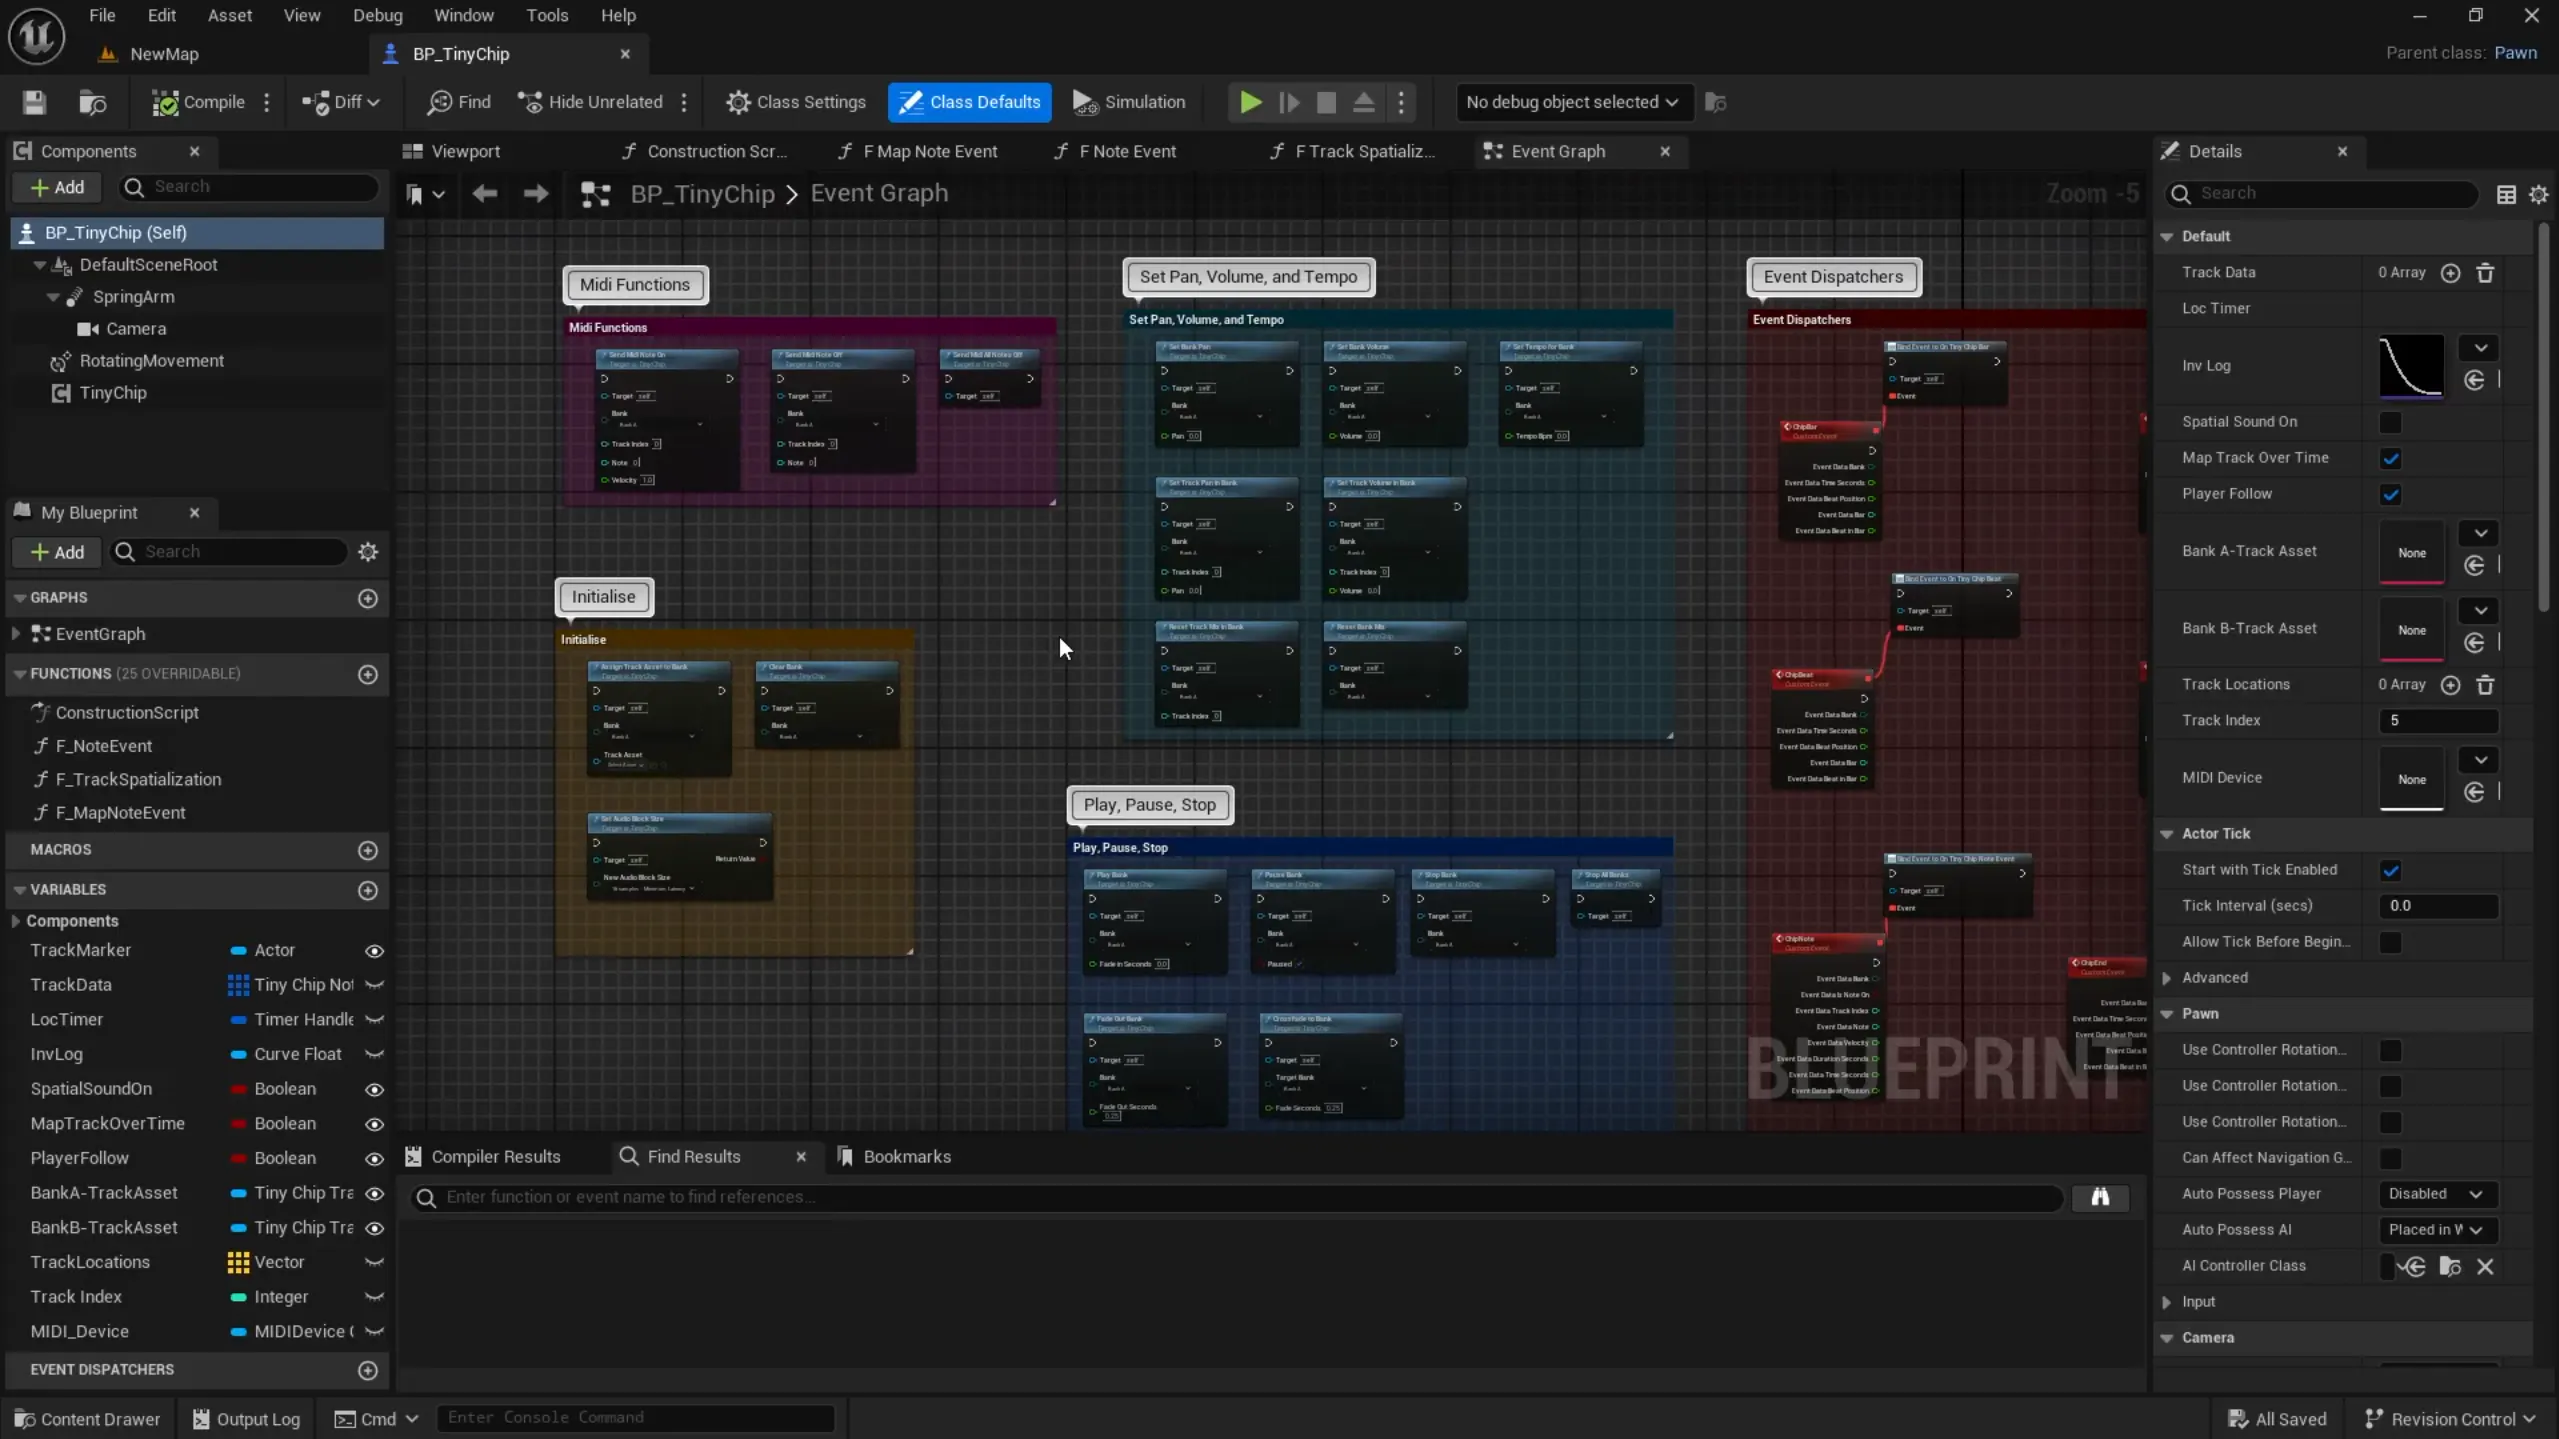The width and height of the screenshot is (2559, 1439).
Task: Open Compile options three-dot menu
Action: click(x=266, y=102)
